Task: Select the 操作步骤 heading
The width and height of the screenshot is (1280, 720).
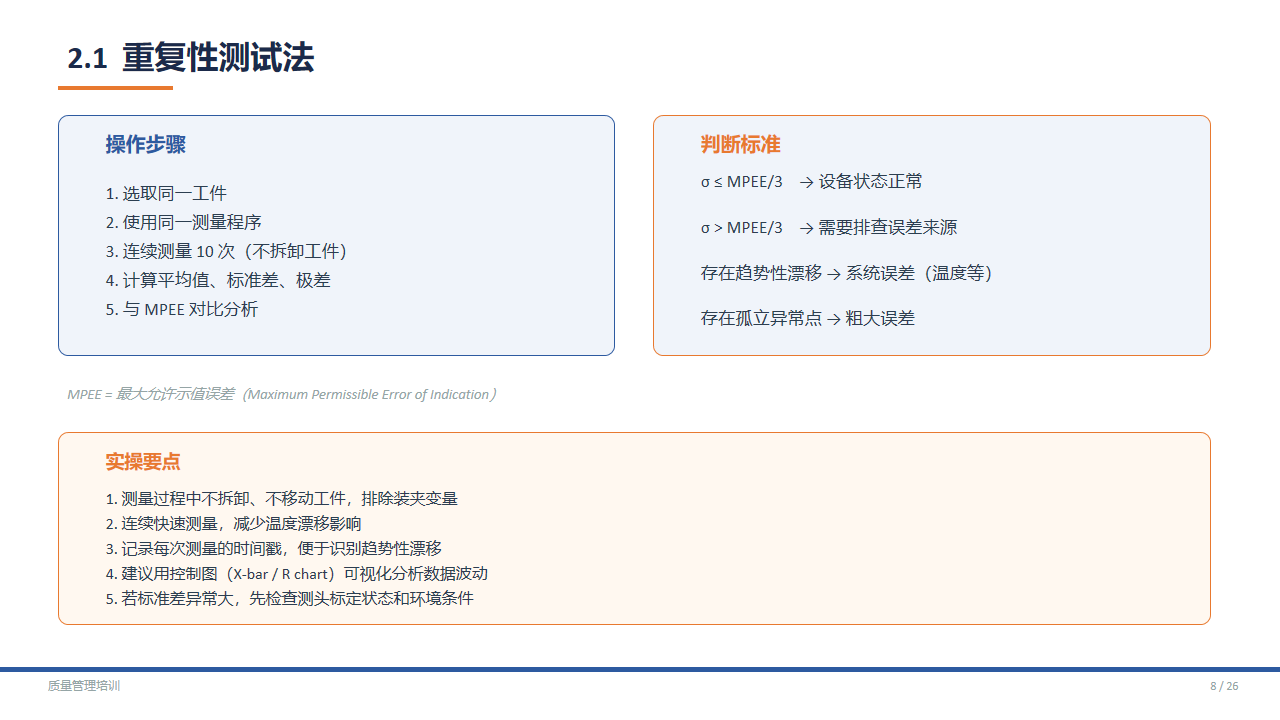Action: pyautogui.click(x=146, y=145)
